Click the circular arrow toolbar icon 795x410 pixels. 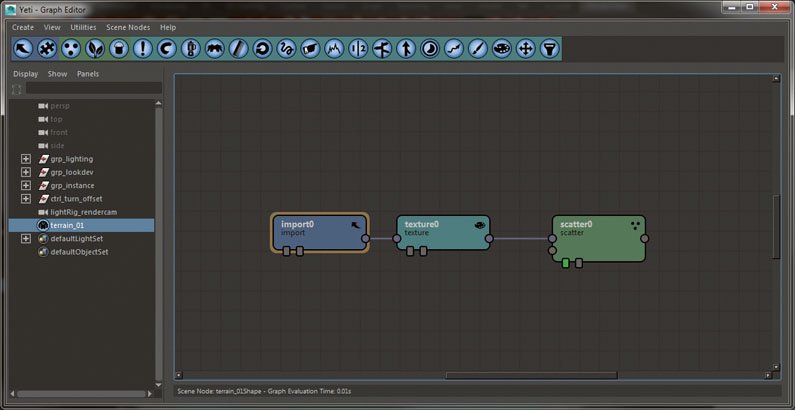(x=263, y=49)
